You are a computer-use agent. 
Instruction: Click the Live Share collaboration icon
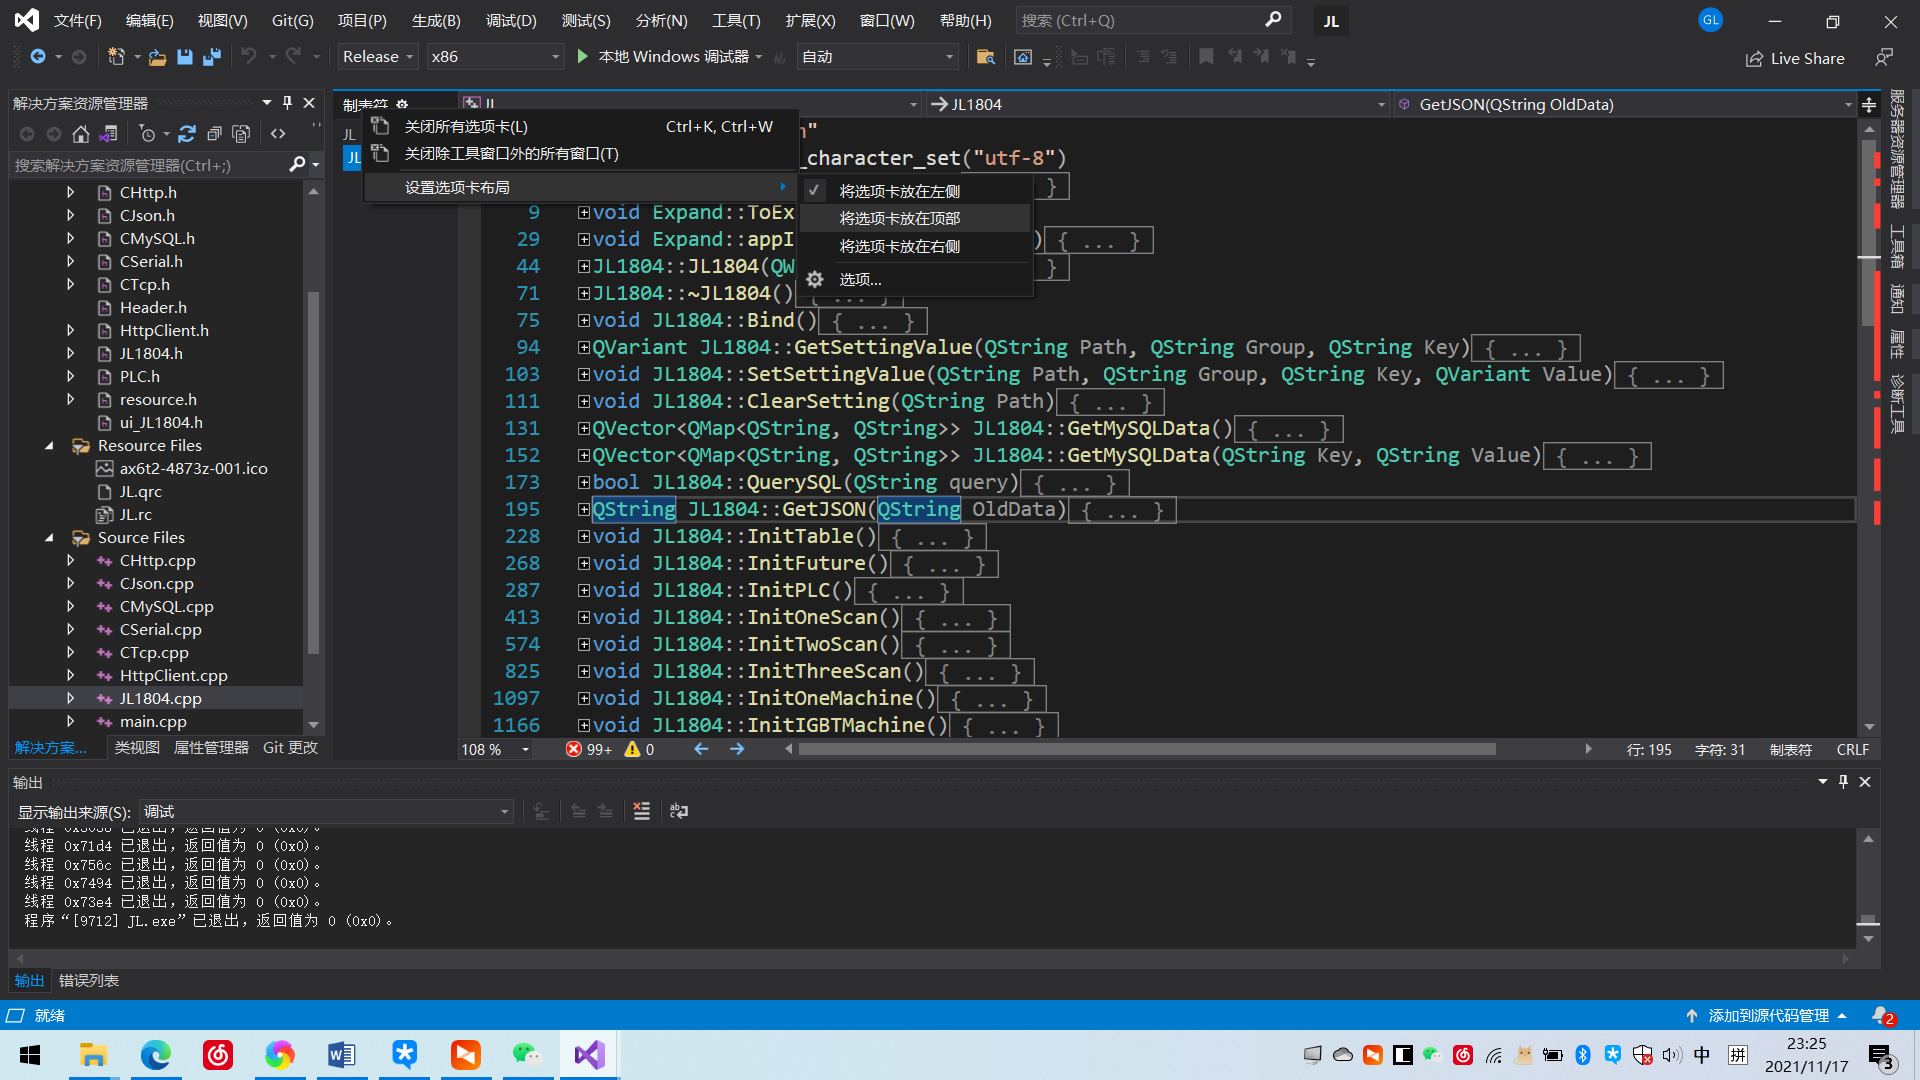coord(1754,57)
